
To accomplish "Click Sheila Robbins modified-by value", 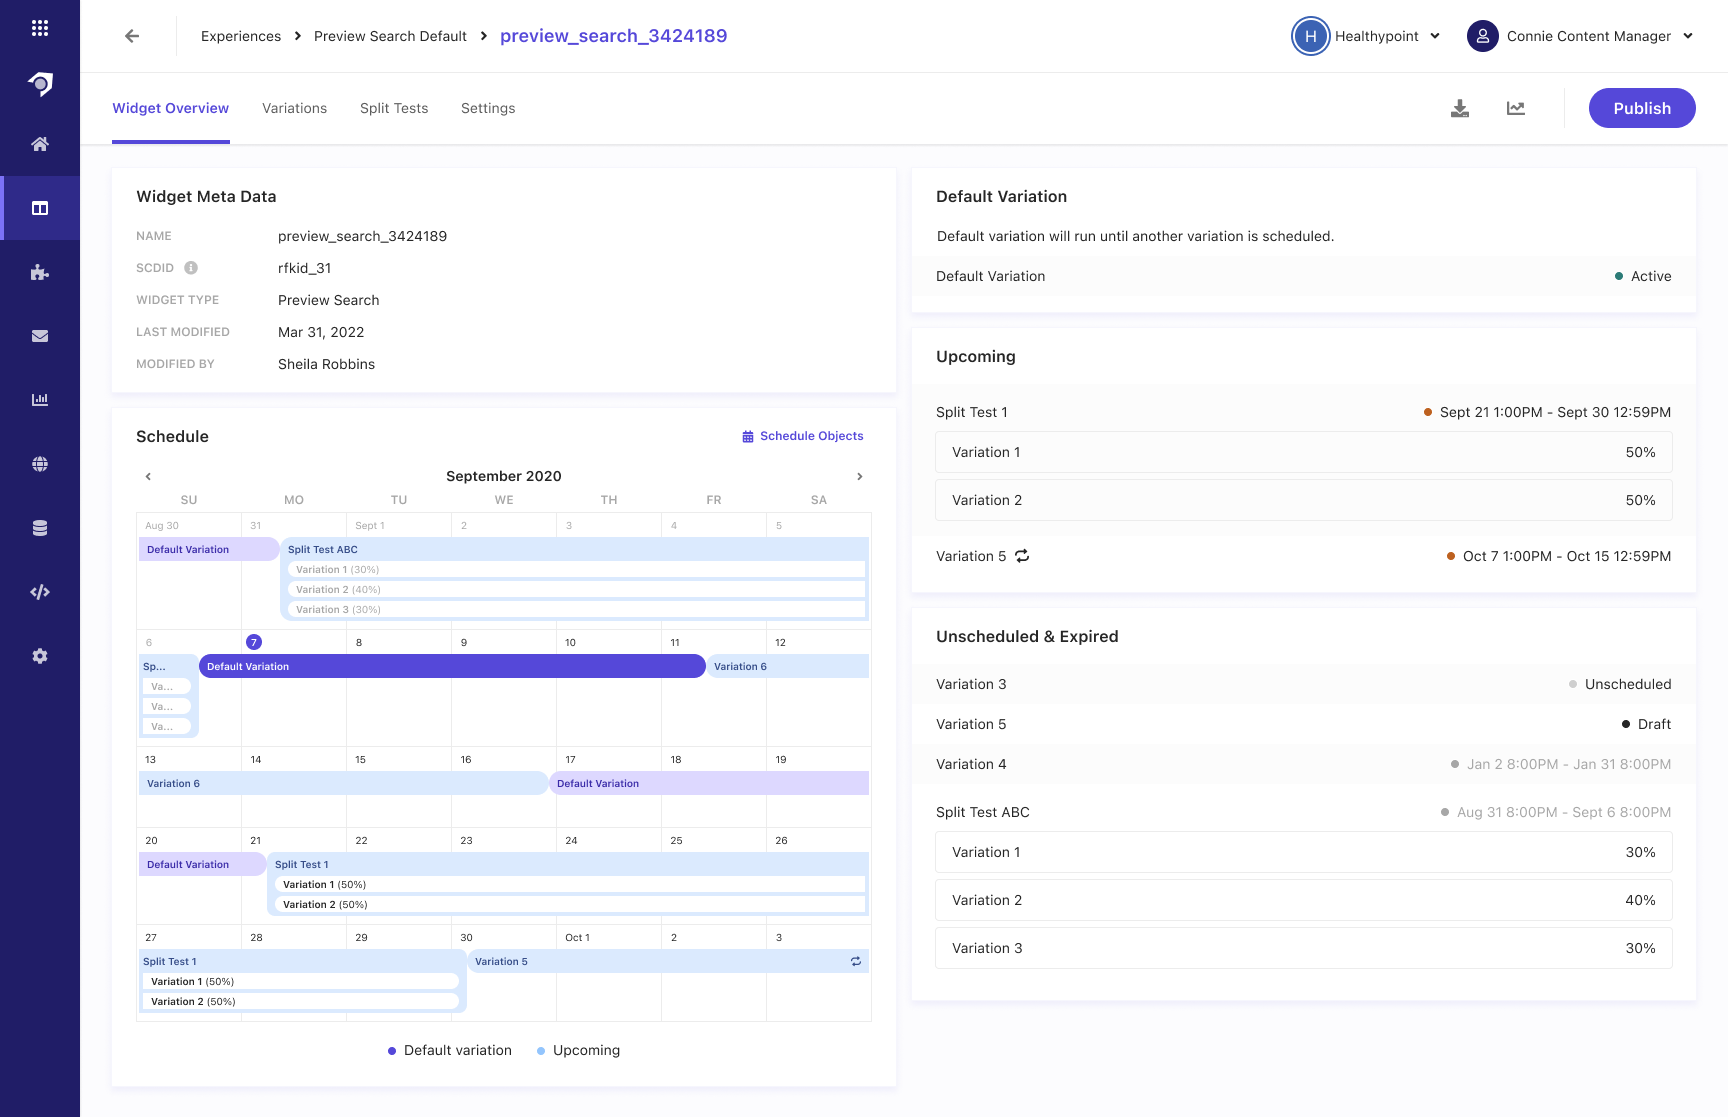I will 326,364.
